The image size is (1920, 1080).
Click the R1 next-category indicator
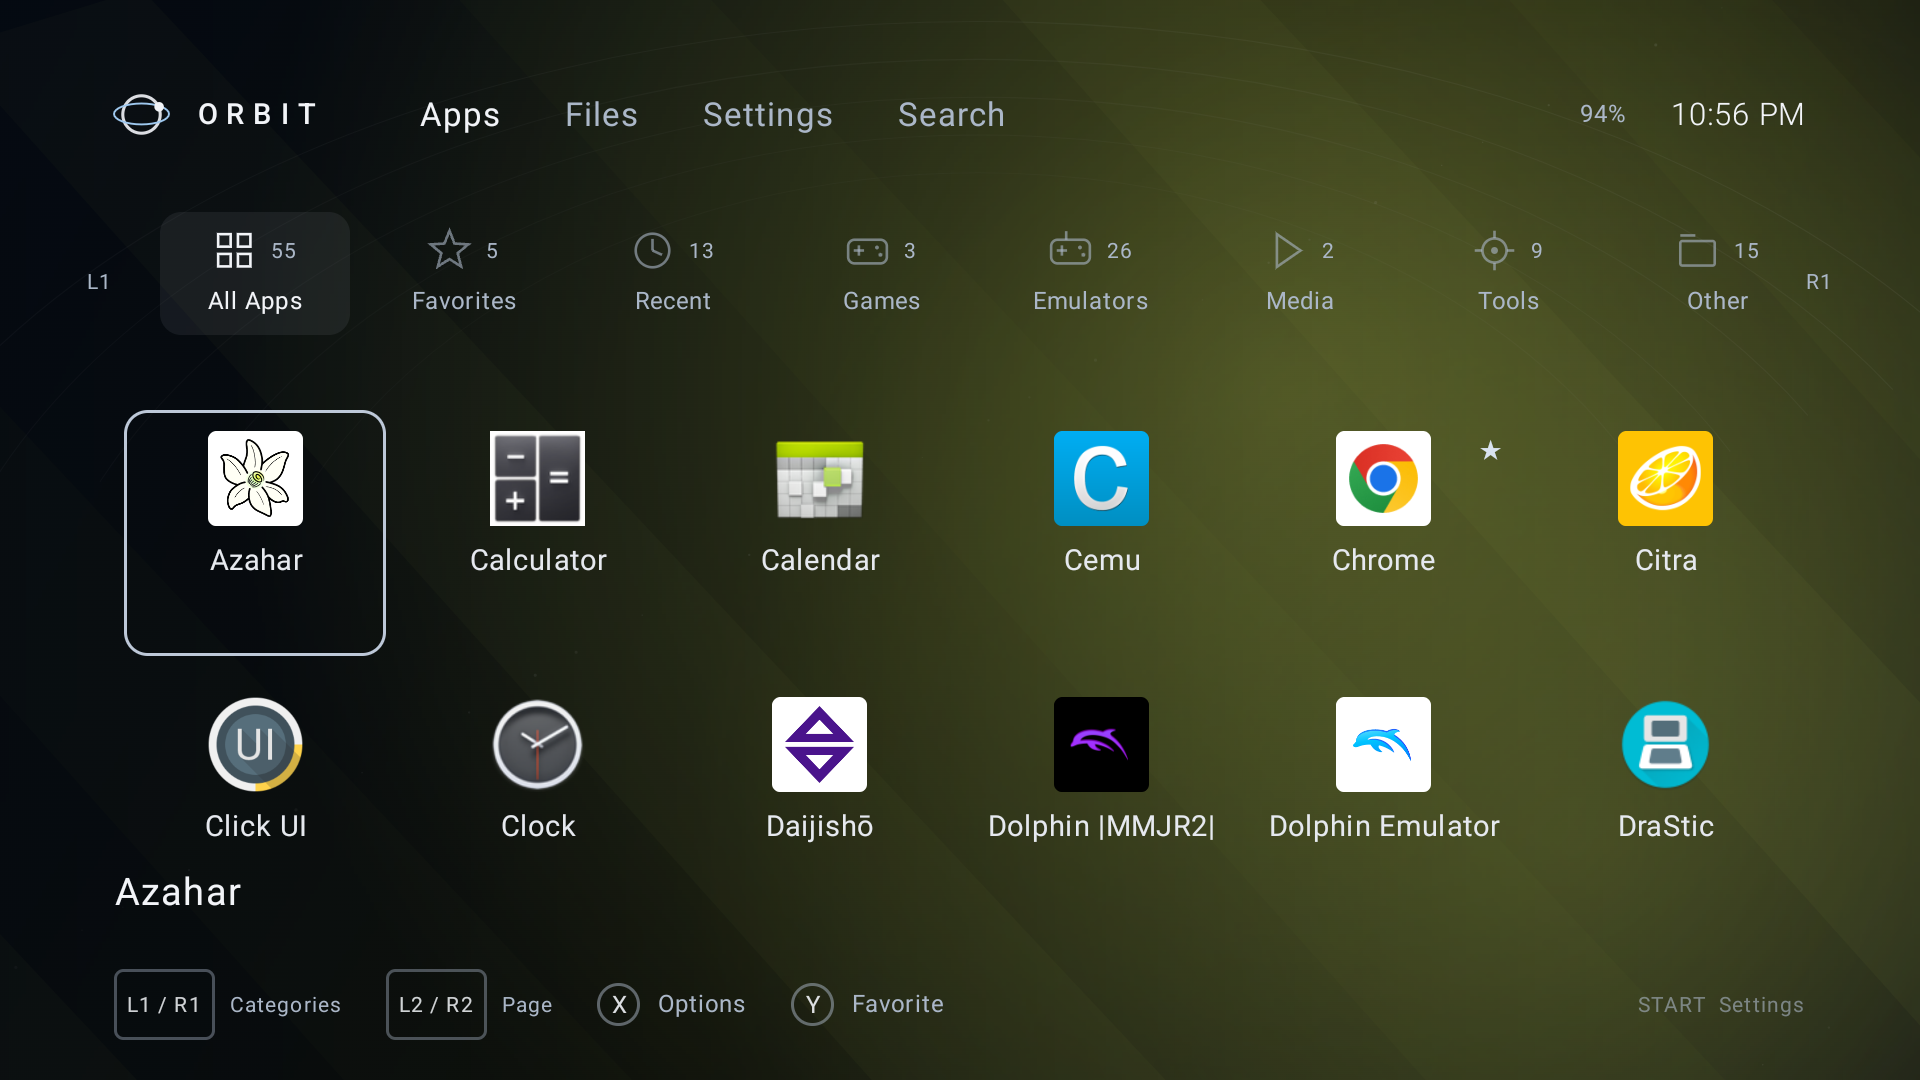click(1818, 282)
